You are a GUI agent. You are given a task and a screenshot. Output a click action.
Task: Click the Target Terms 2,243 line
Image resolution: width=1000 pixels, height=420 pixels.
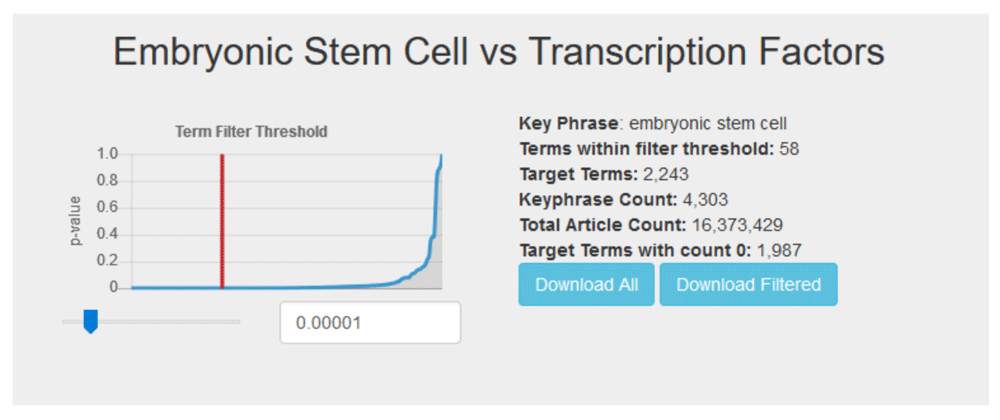604,174
